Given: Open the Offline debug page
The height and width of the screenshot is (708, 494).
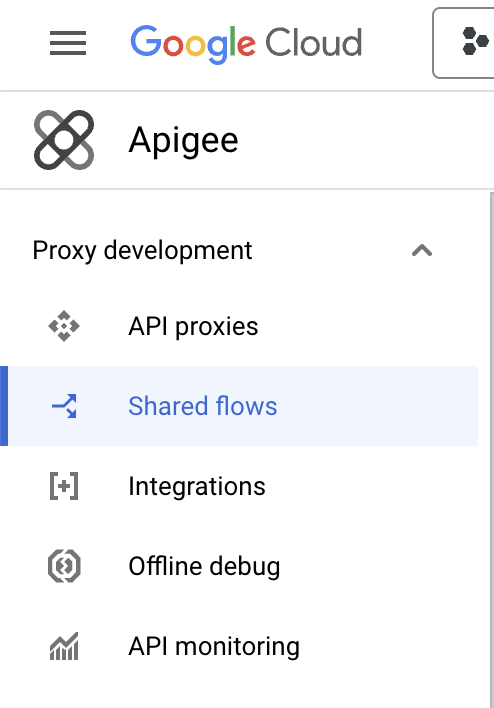Looking at the screenshot, I should click(x=204, y=566).
